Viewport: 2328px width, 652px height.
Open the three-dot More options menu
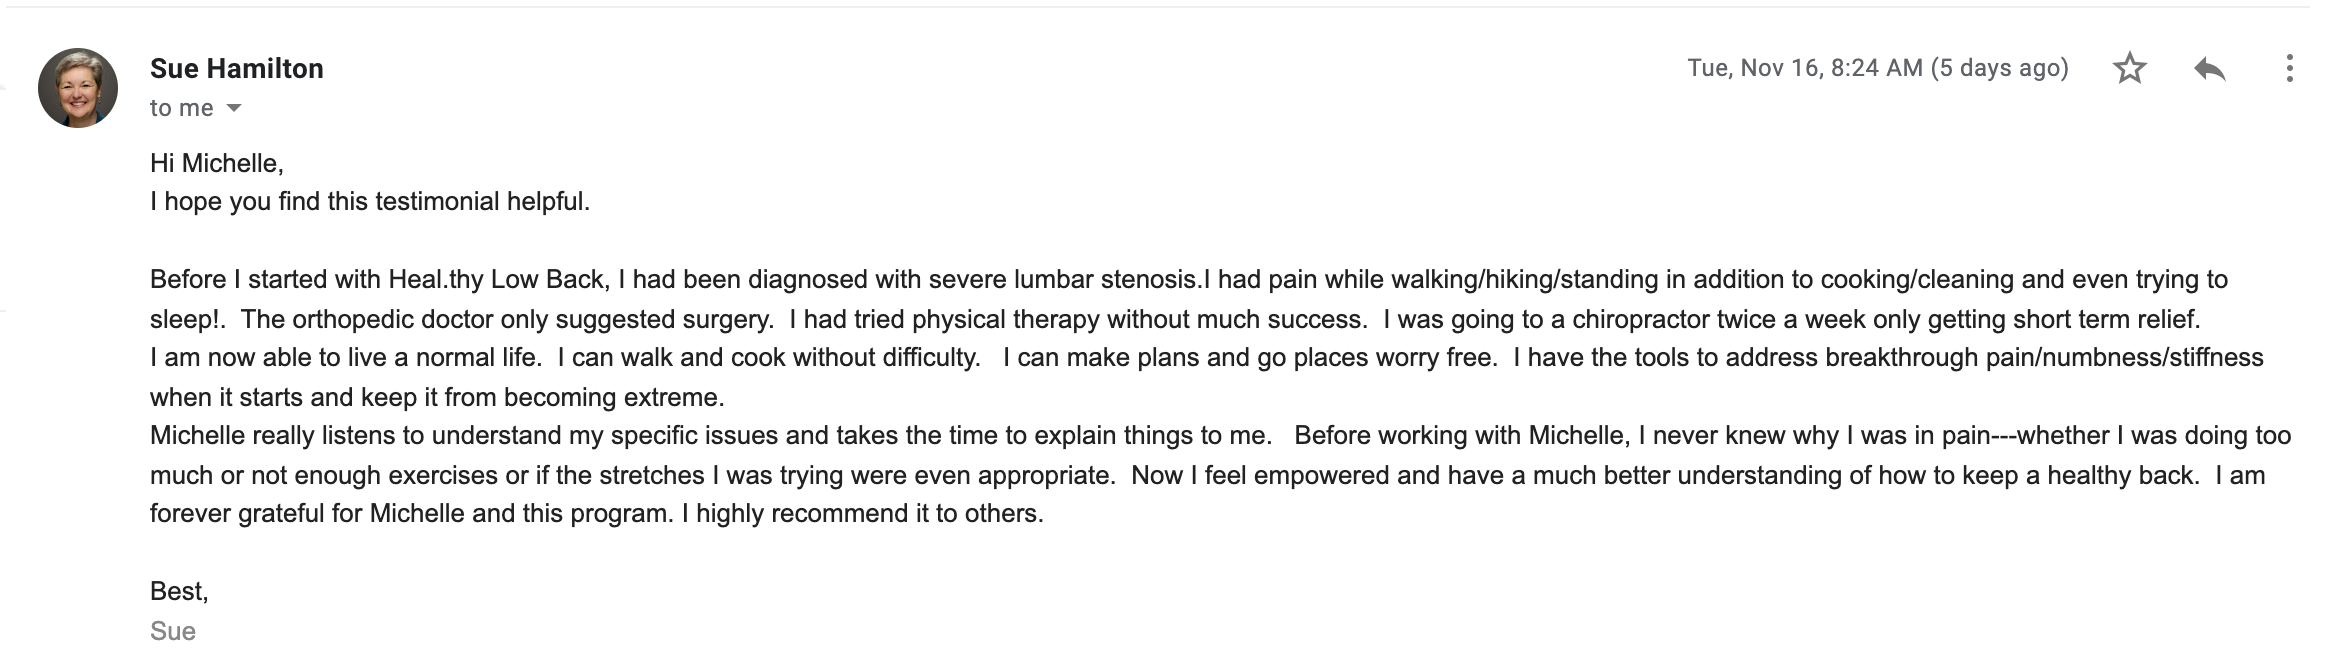(x=2289, y=68)
